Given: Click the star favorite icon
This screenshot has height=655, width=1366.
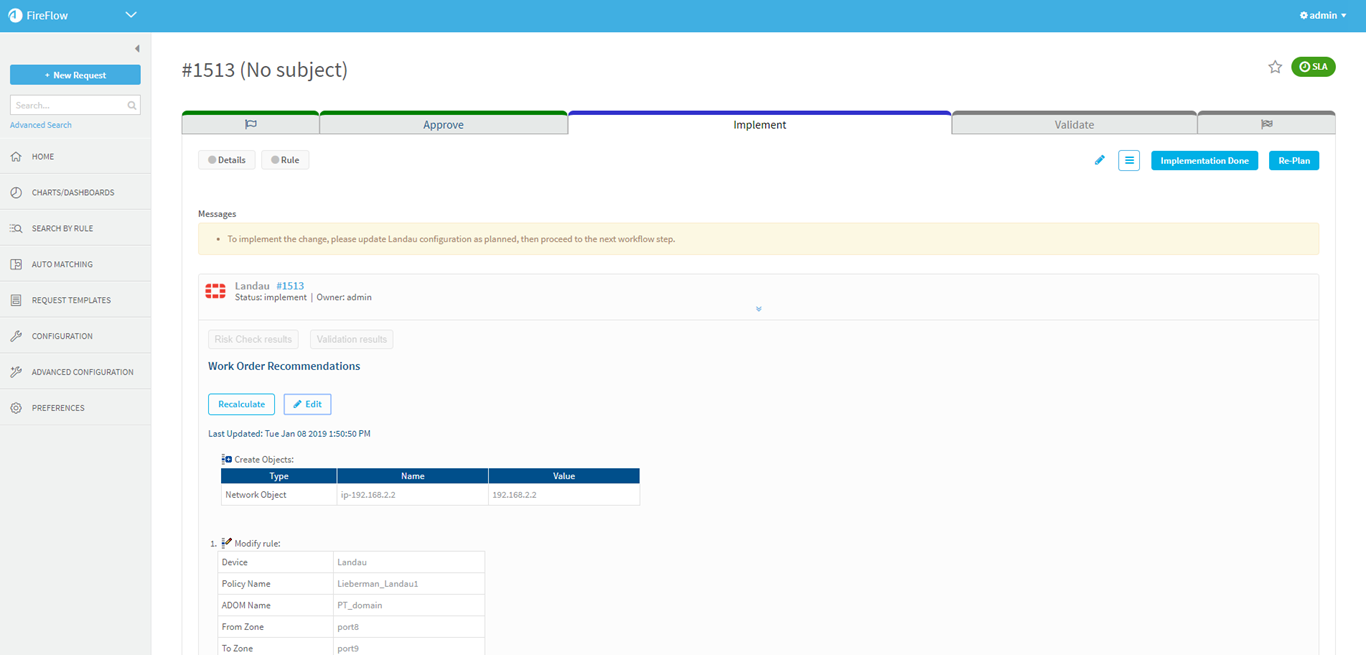Looking at the screenshot, I should [1275, 67].
